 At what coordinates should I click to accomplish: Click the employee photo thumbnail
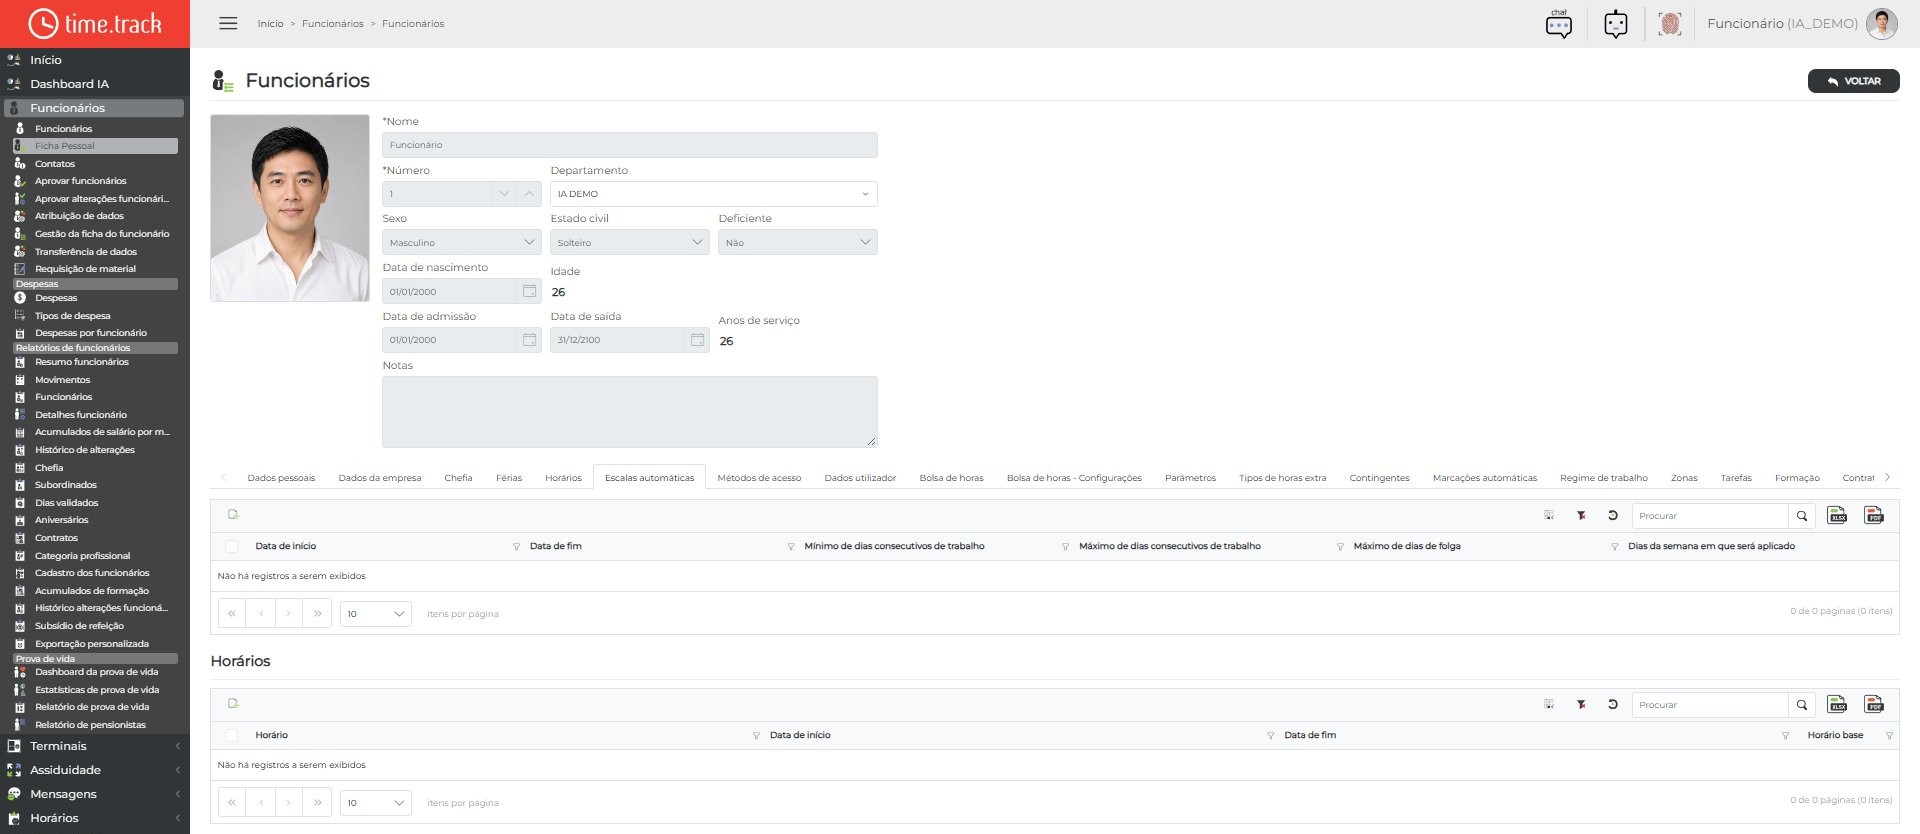290,208
